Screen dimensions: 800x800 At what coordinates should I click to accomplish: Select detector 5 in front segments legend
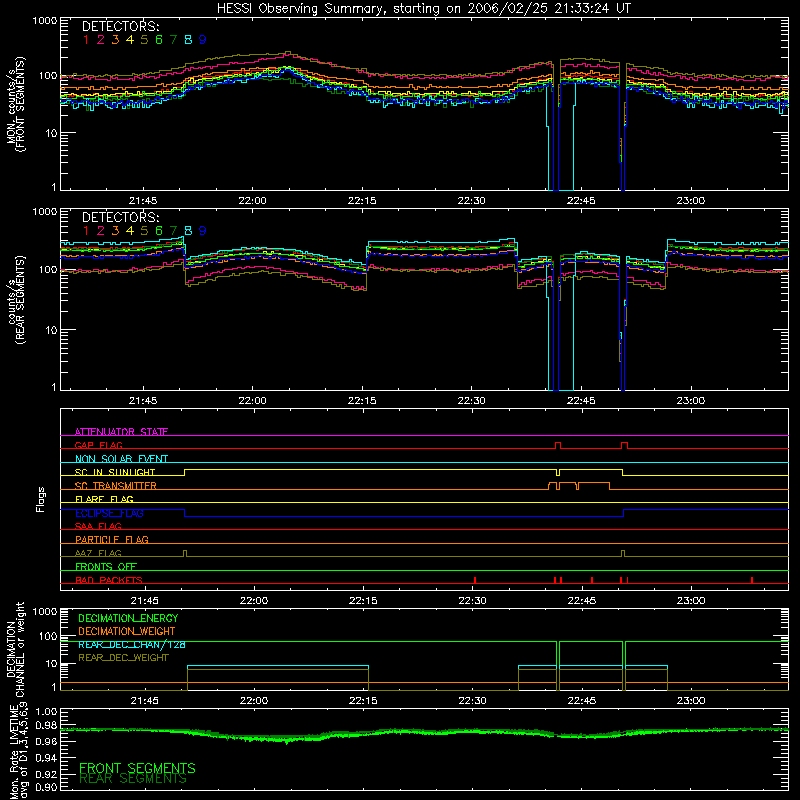pyautogui.click(x=144, y=40)
